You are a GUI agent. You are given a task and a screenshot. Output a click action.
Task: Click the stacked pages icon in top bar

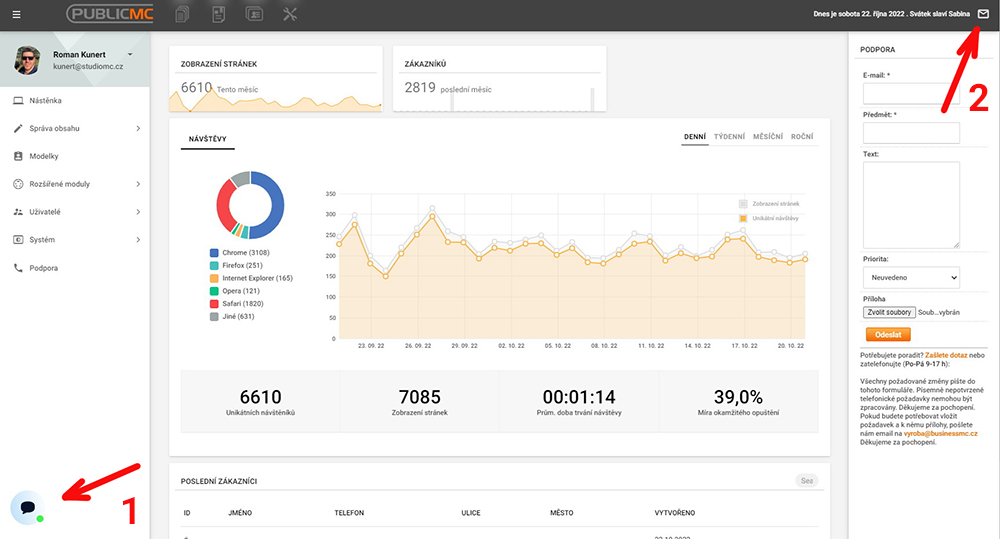point(183,14)
